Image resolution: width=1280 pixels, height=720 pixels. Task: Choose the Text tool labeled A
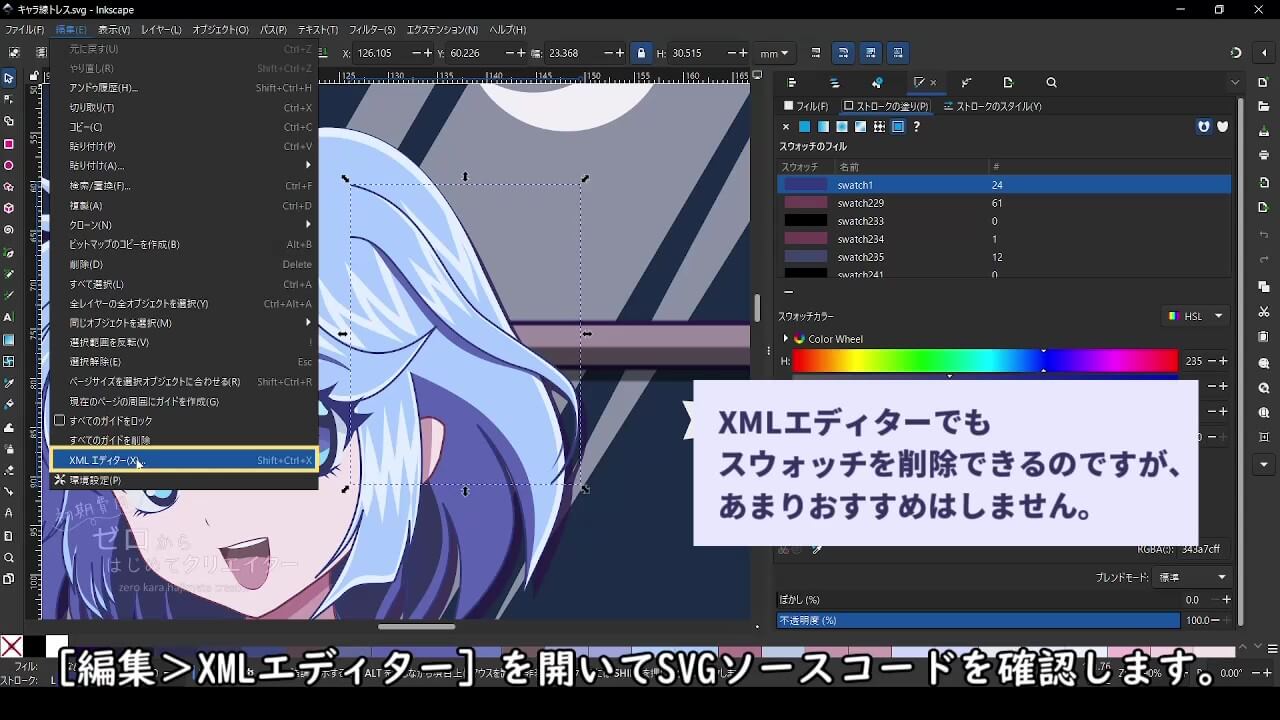9,317
